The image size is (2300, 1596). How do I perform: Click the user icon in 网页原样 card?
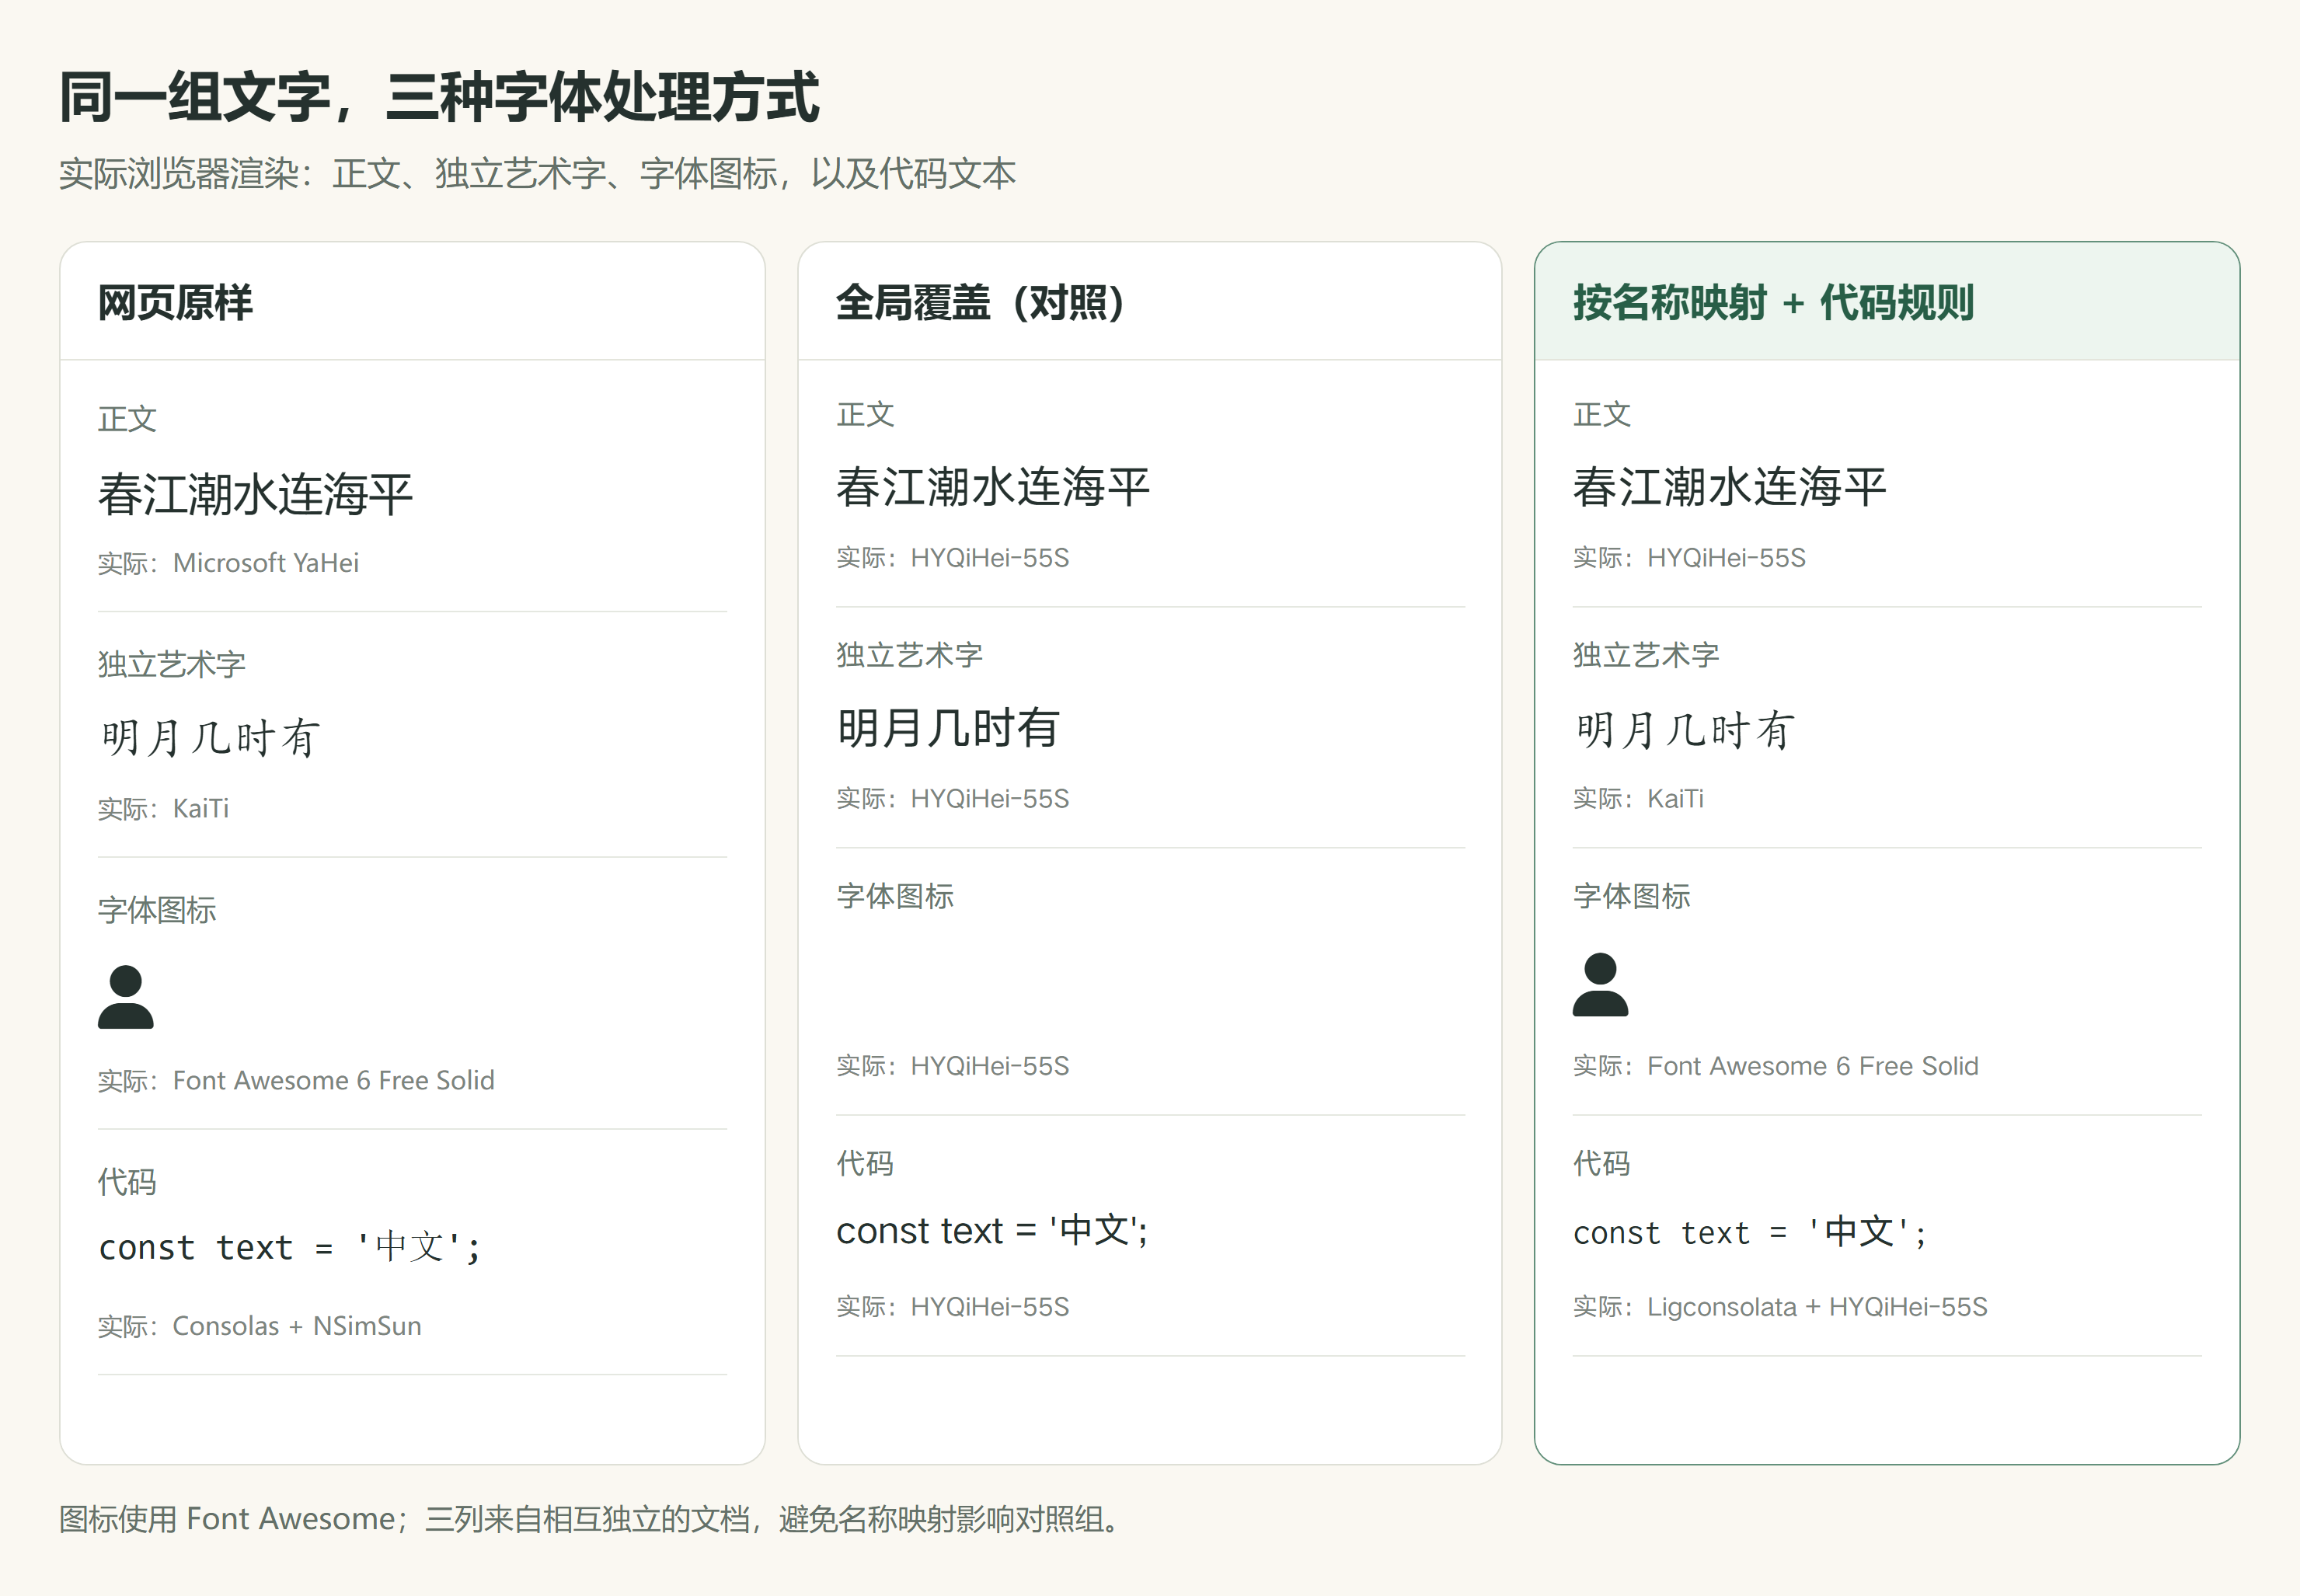tap(126, 997)
